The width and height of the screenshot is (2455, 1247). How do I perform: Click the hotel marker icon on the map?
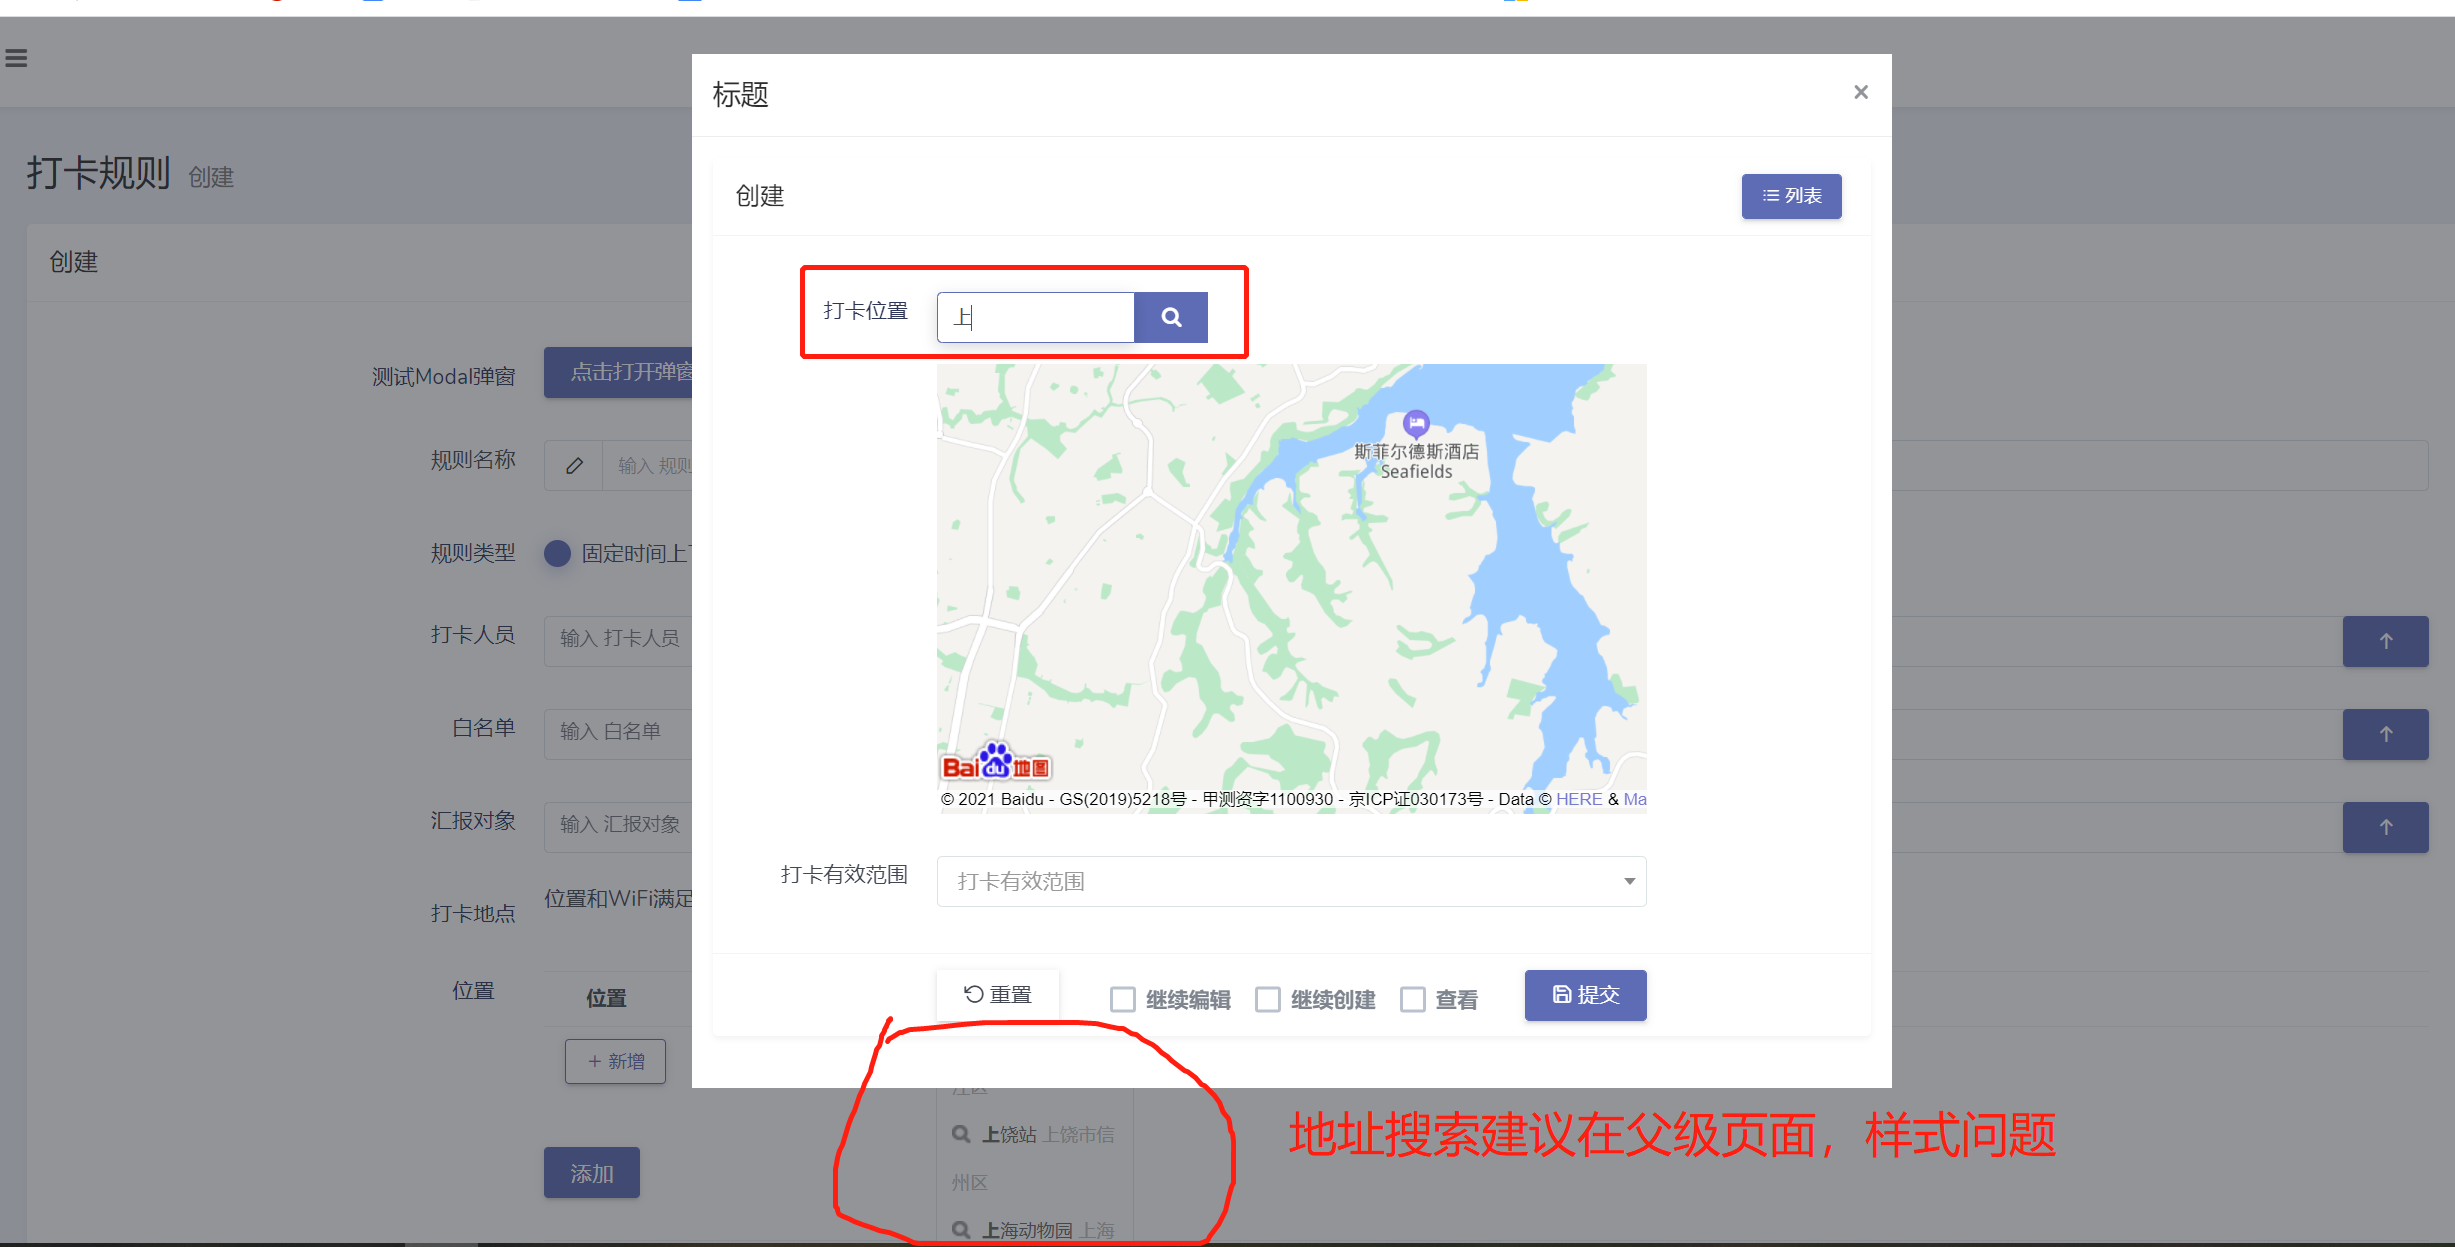1415,422
